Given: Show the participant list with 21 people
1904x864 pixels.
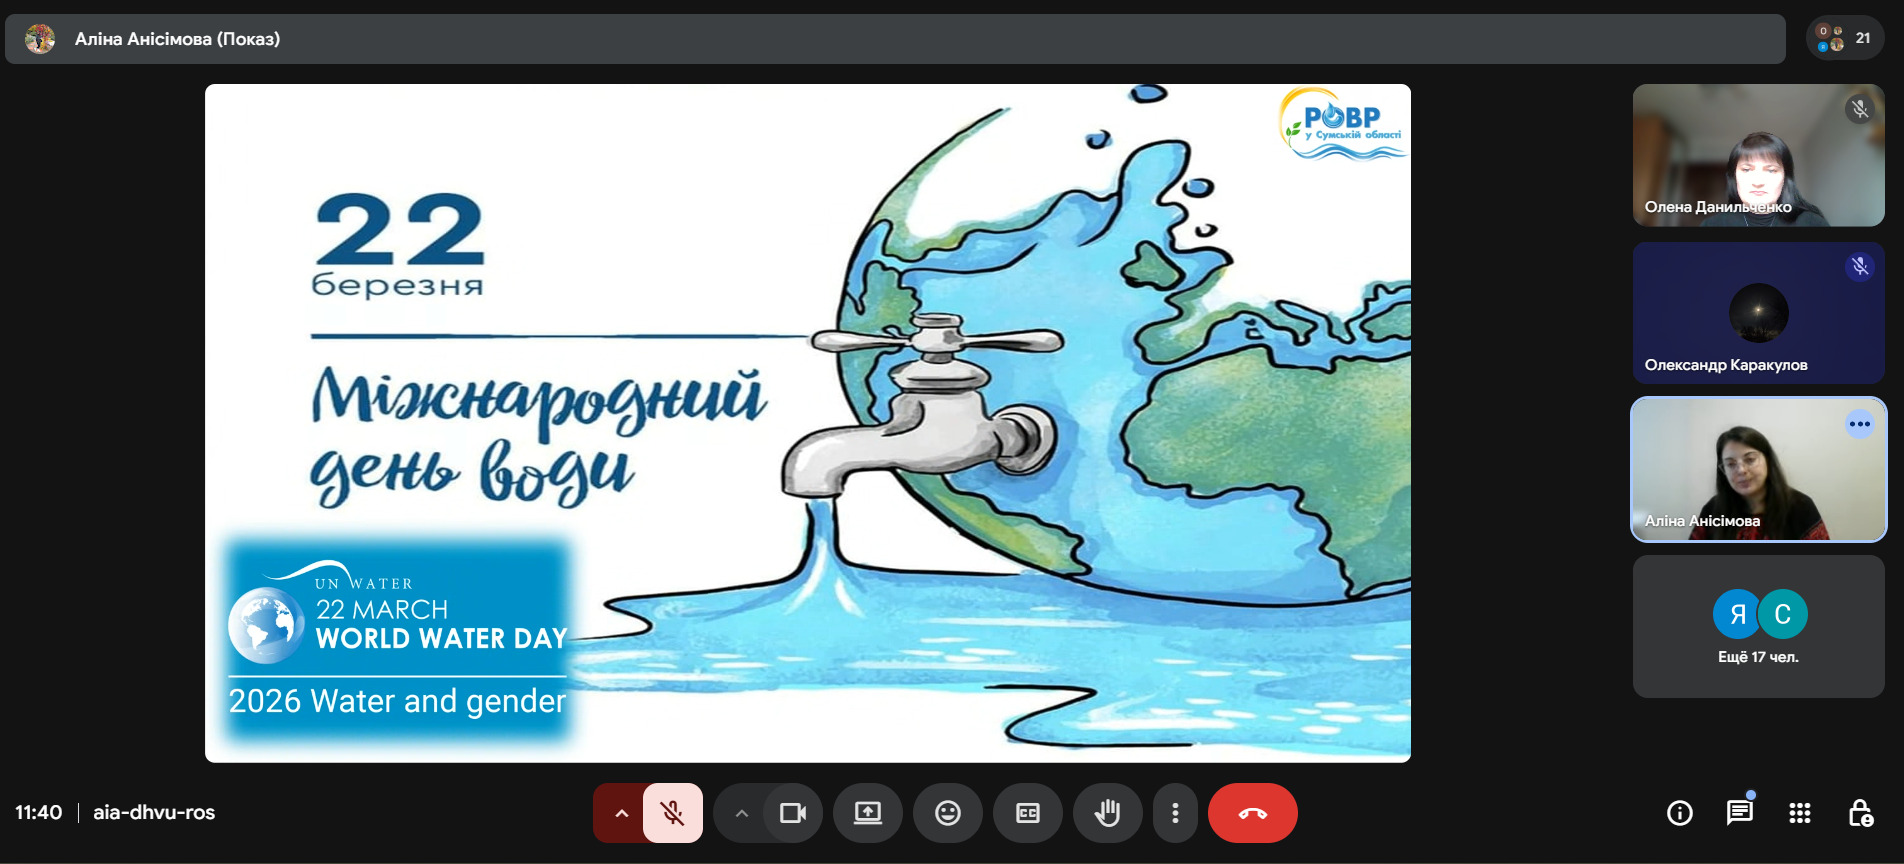Looking at the screenshot, I should tap(1845, 38).
